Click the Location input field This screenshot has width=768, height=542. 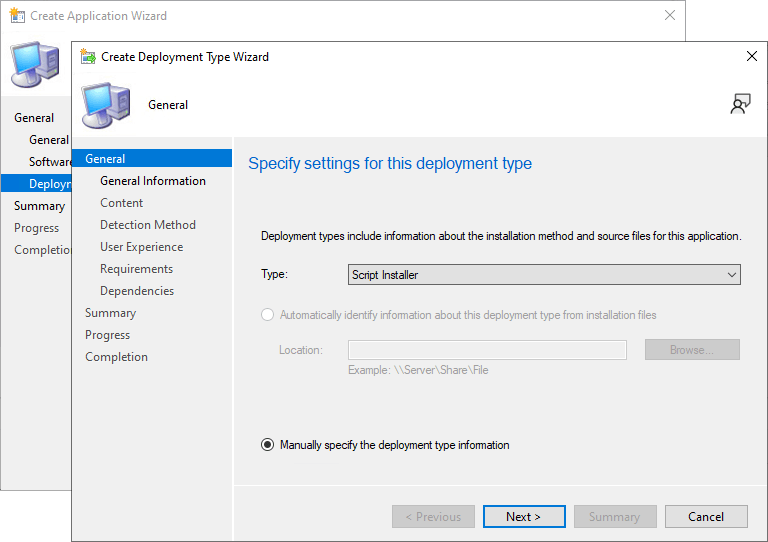487,350
